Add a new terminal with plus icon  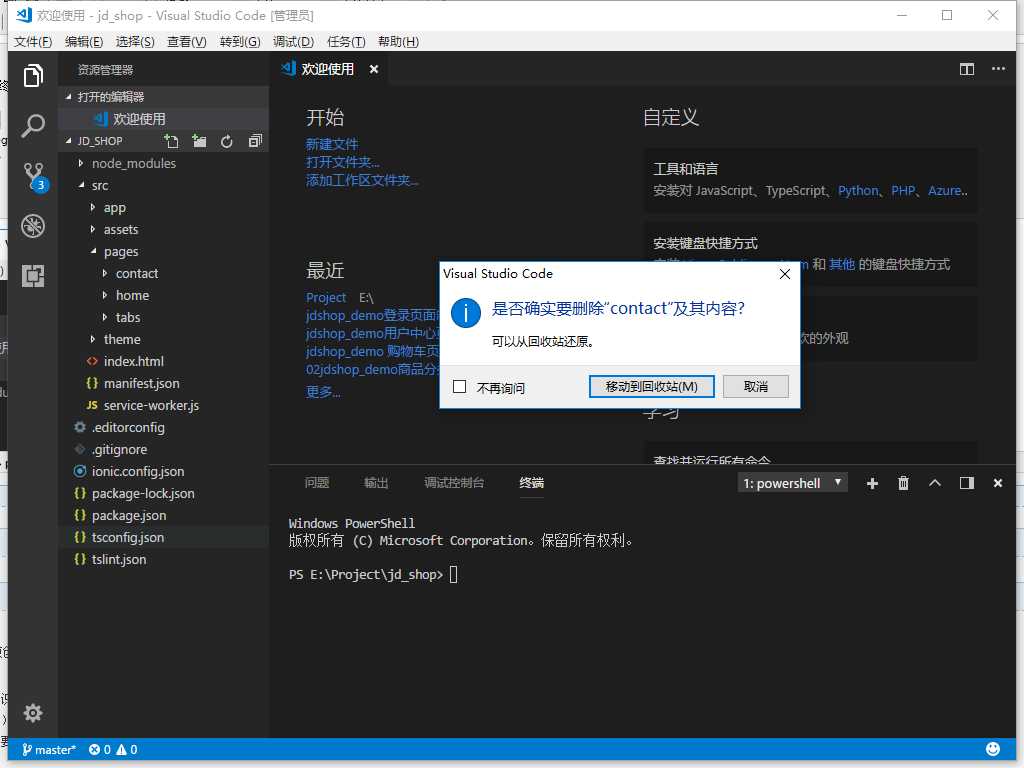coord(872,483)
